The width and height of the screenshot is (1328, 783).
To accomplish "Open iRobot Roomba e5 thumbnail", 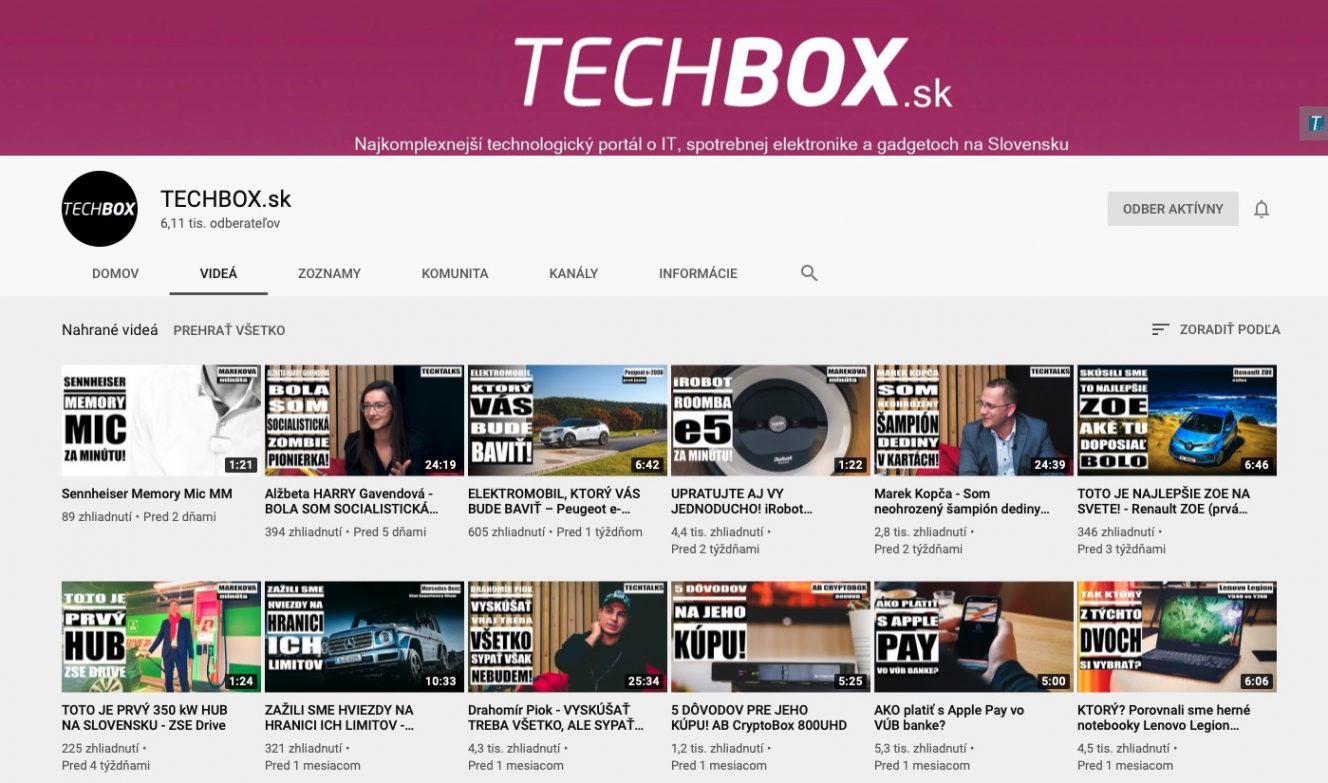I will 770,420.
